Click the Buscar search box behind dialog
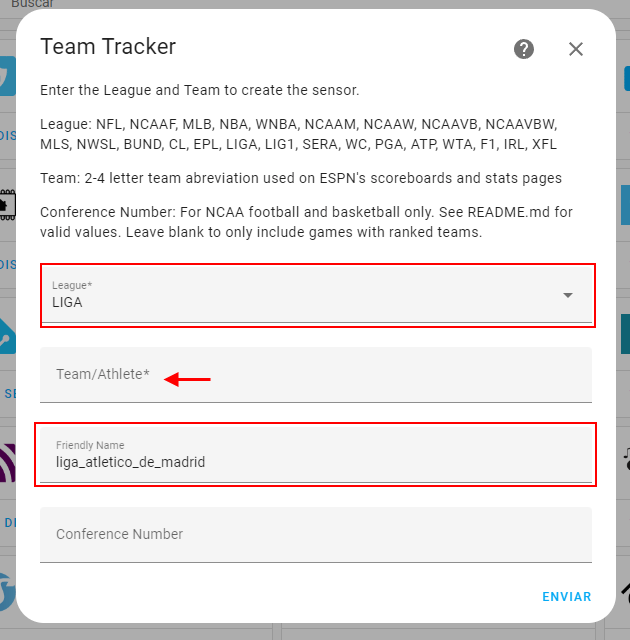Screen dimensions: 630x640 click(32, 5)
